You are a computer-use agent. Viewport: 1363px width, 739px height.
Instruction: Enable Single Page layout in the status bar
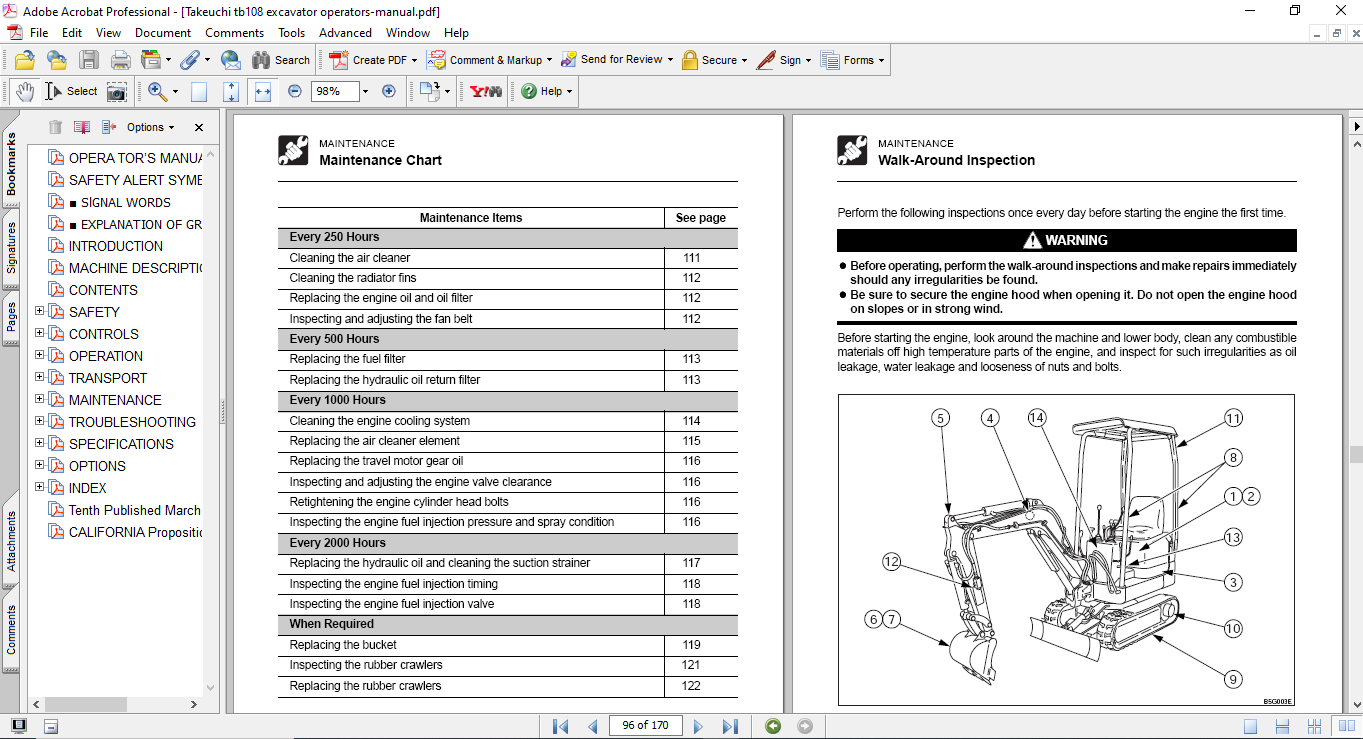click(x=1250, y=726)
